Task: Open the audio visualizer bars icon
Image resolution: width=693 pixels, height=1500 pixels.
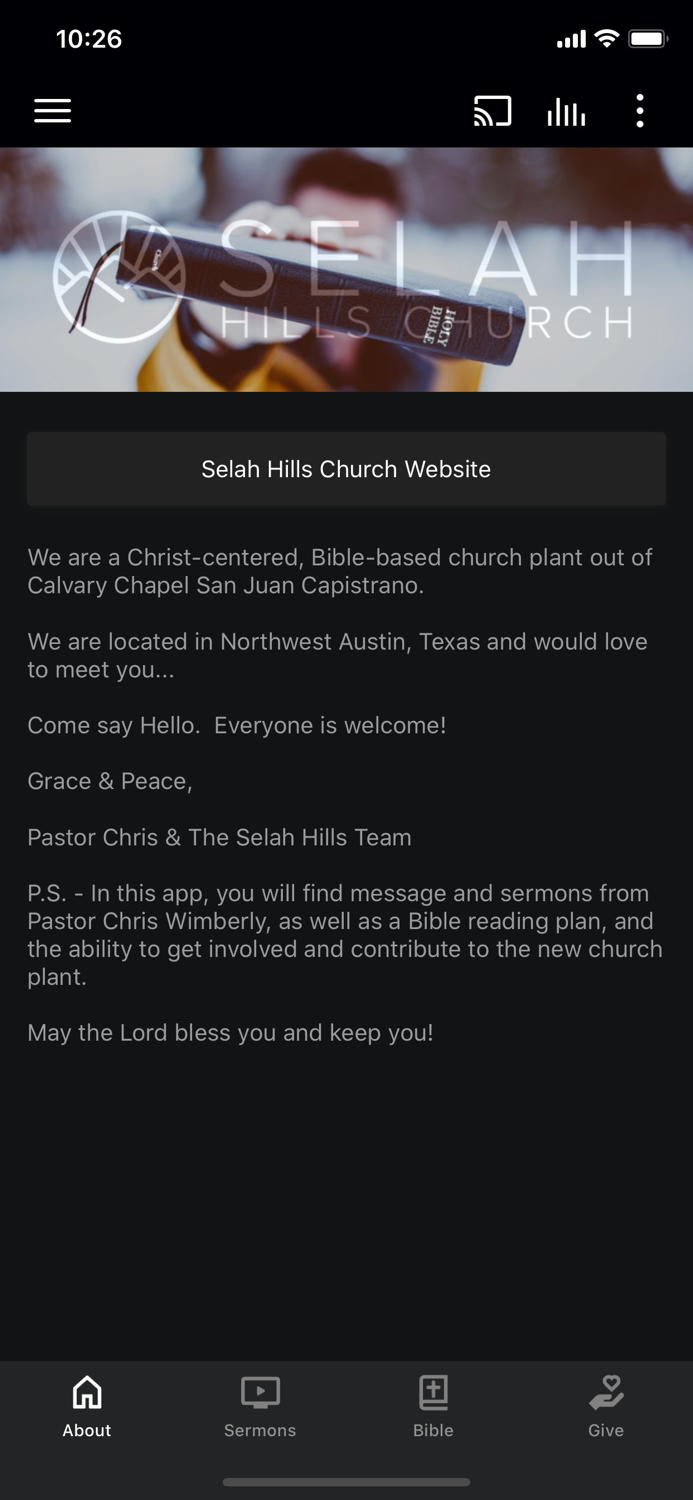Action: coord(566,110)
